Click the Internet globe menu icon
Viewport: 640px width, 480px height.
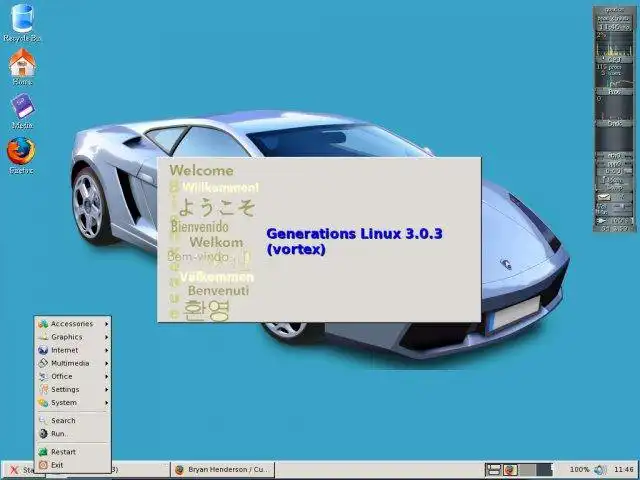click(x=43, y=350)
